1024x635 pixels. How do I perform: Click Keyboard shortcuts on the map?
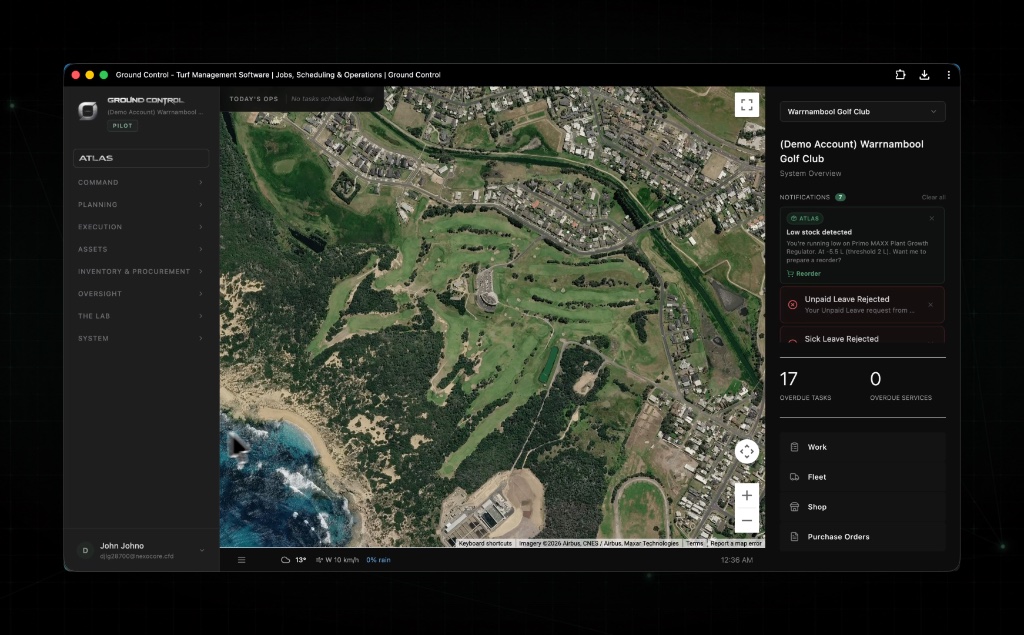click(x=485, y=544)
